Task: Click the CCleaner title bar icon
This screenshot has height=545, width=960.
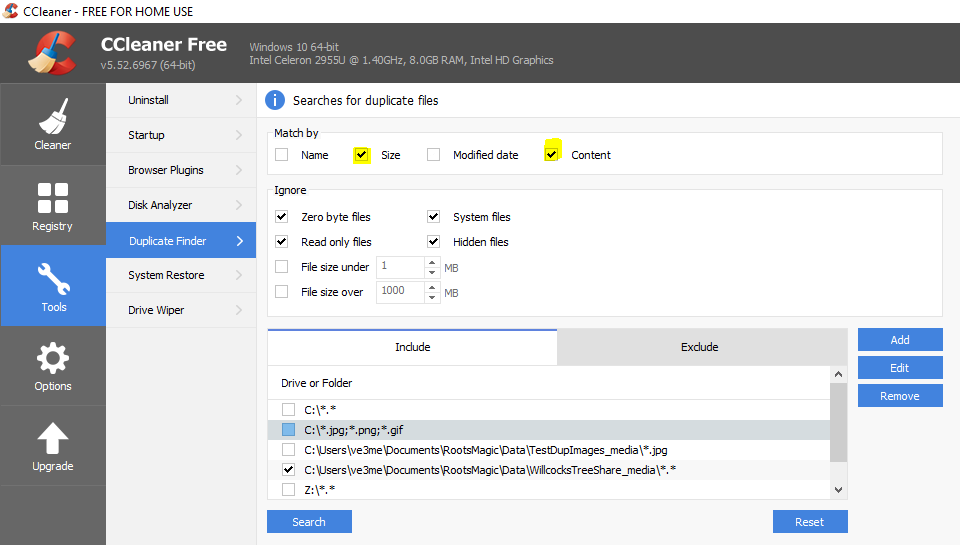Action: 10,11
